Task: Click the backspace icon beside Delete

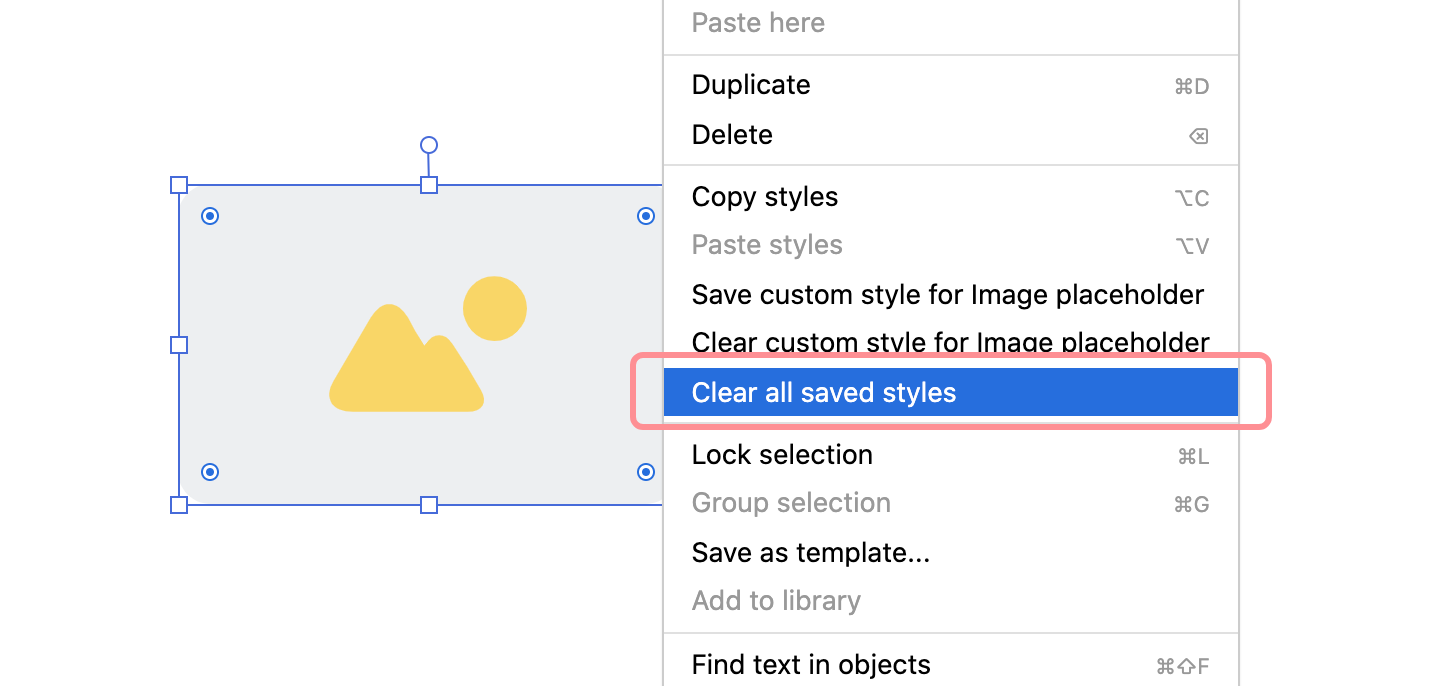Action: 1198,136
